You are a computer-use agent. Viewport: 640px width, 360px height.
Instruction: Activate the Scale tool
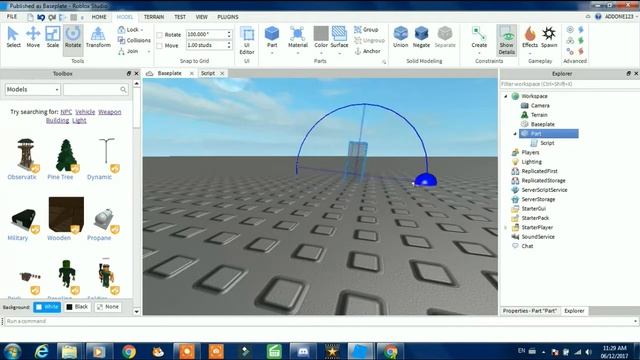(53, 37)
